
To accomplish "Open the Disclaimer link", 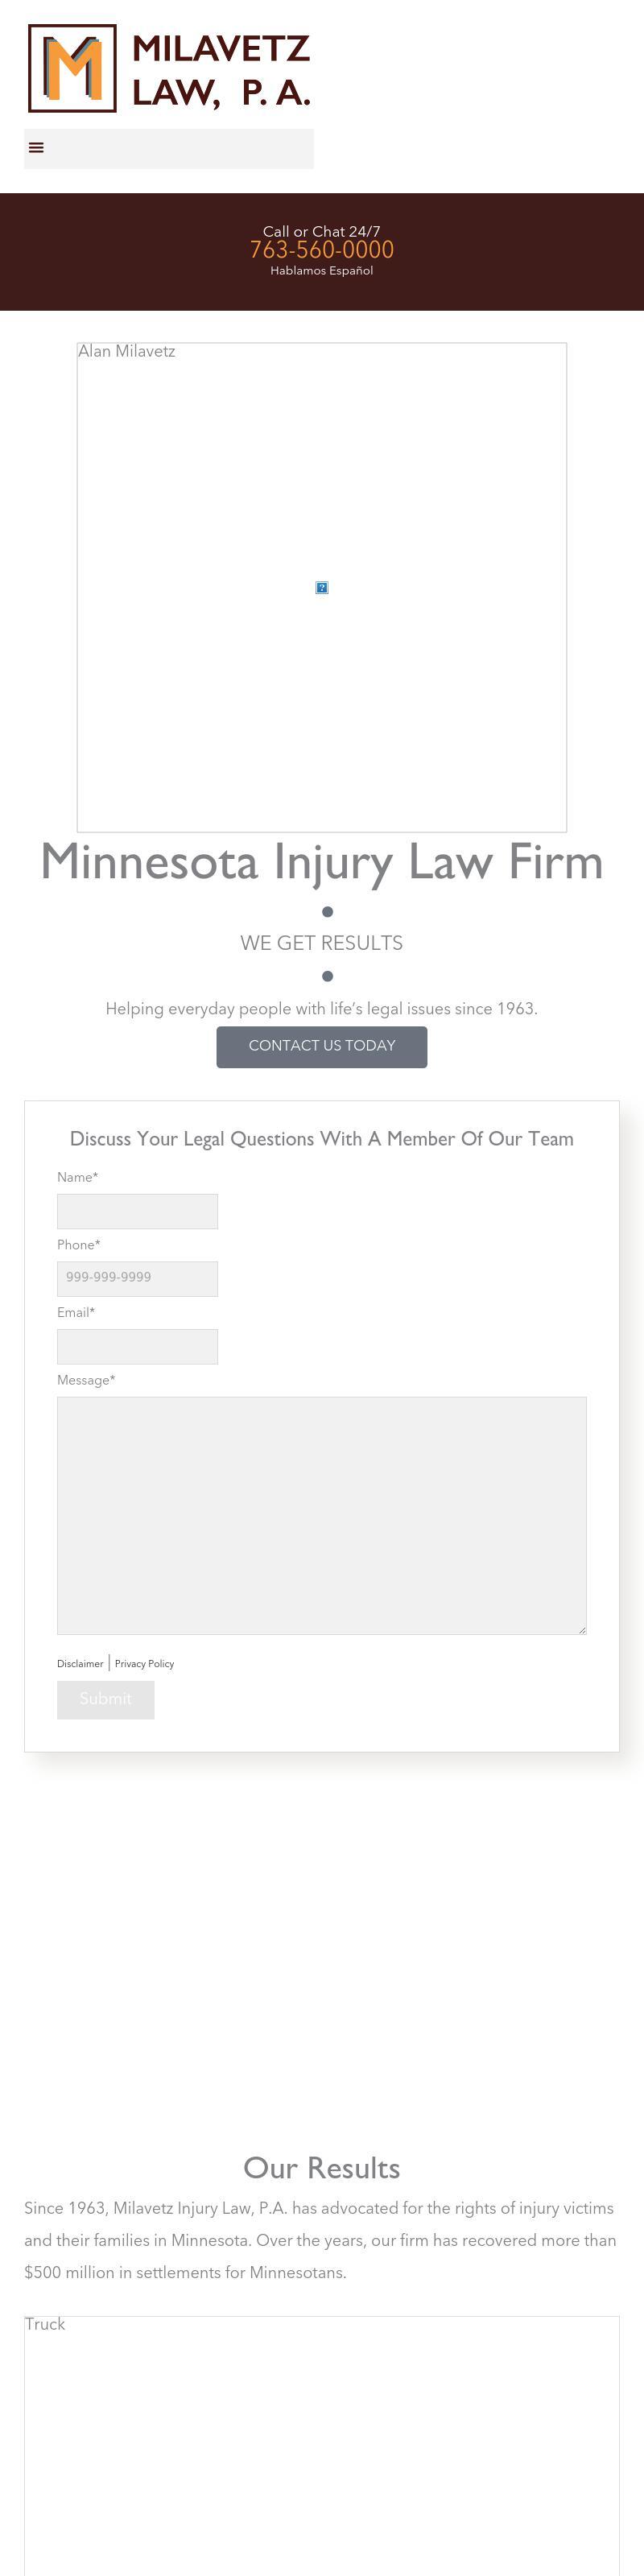I will 80,1664.
